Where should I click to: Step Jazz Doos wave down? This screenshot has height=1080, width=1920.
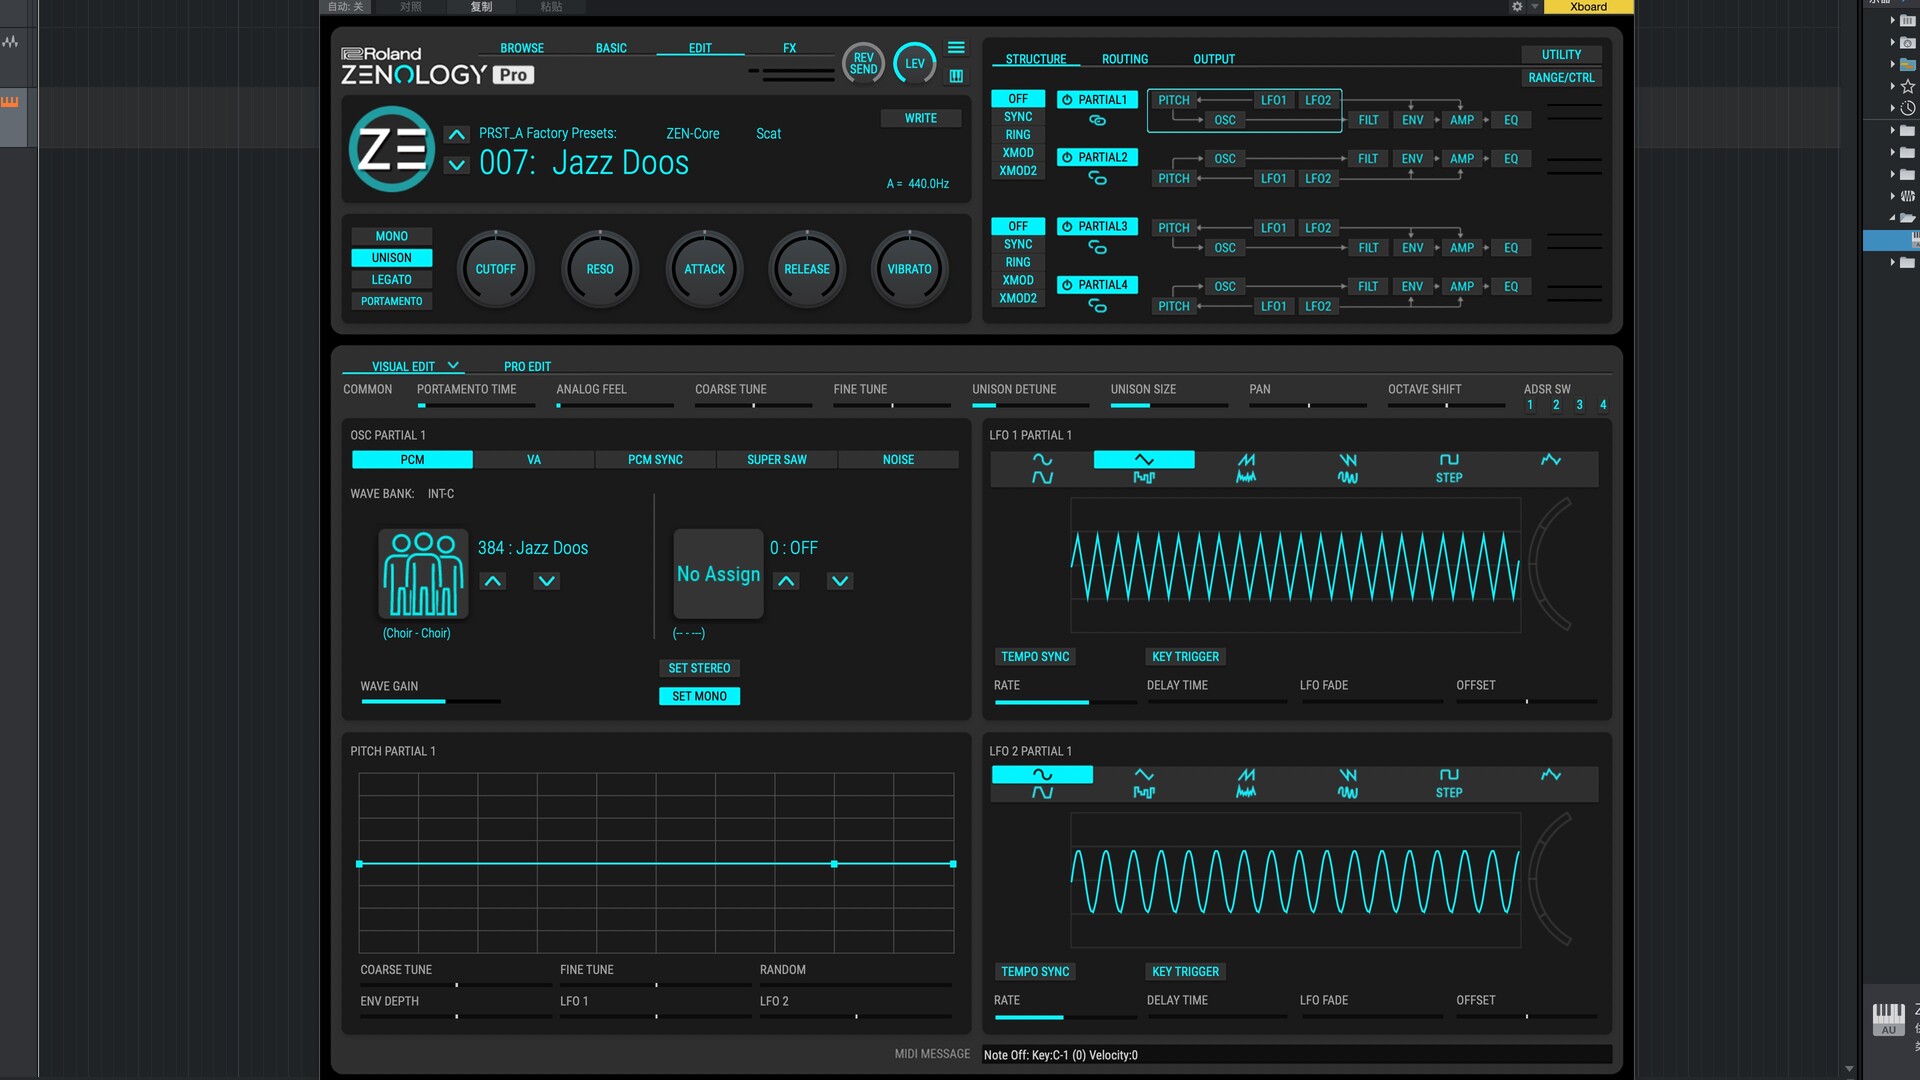546,581
